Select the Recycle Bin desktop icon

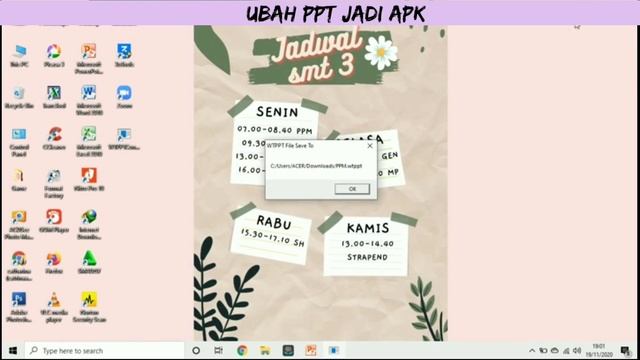[19, 97]
